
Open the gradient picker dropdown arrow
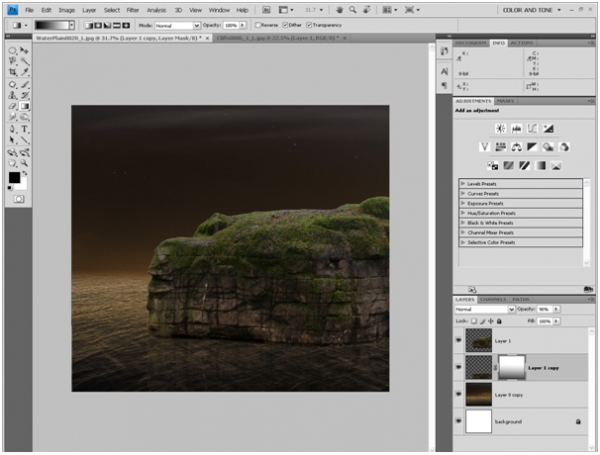point(71,25)
